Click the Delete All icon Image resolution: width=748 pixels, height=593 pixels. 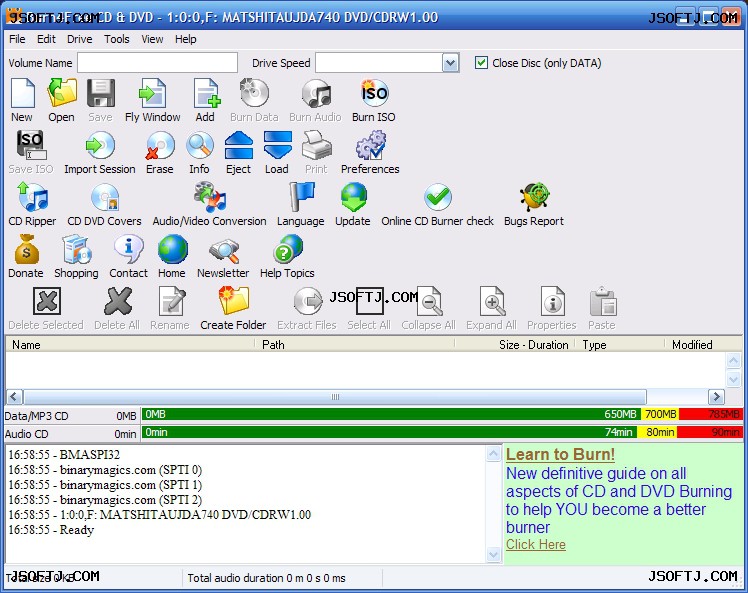pyautogui.click(x=118, y=301)
